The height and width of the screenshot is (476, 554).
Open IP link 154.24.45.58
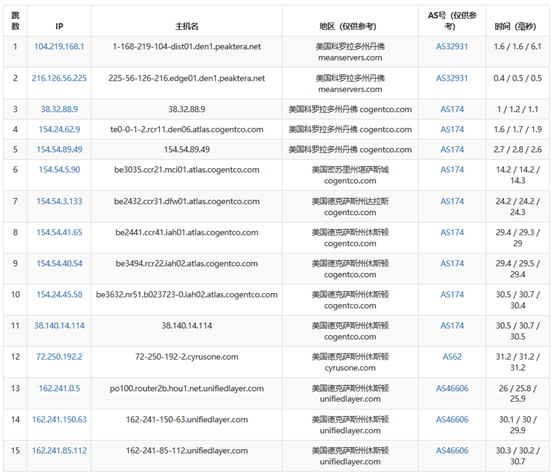[59, 295]
